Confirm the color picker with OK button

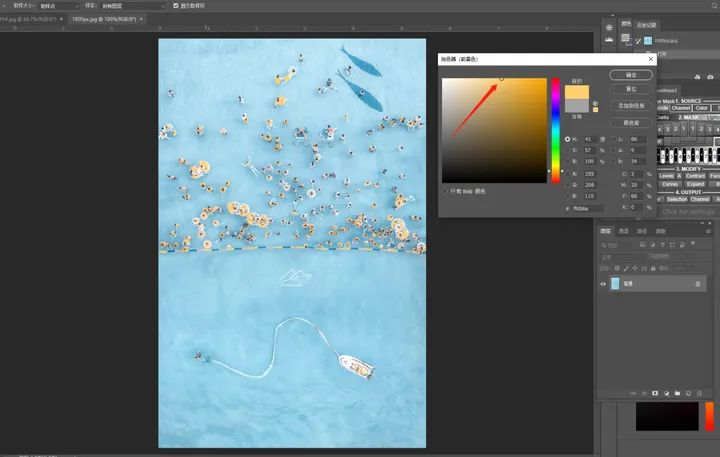click(x=631, y=75)
